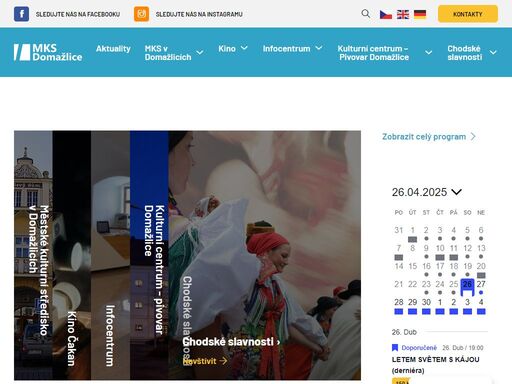Select day 27 in the calendar

[x=481, y=284]
